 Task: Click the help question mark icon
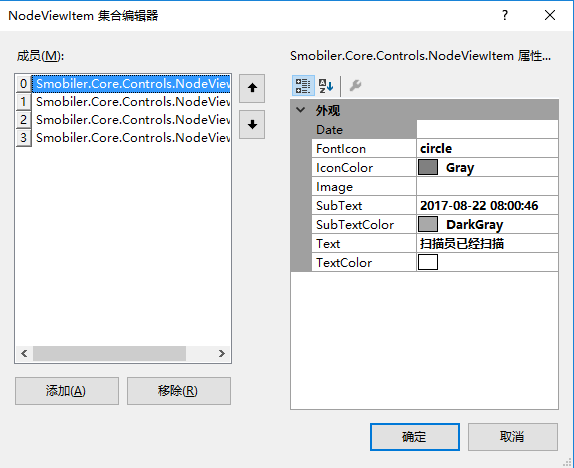tap(505, 15)
